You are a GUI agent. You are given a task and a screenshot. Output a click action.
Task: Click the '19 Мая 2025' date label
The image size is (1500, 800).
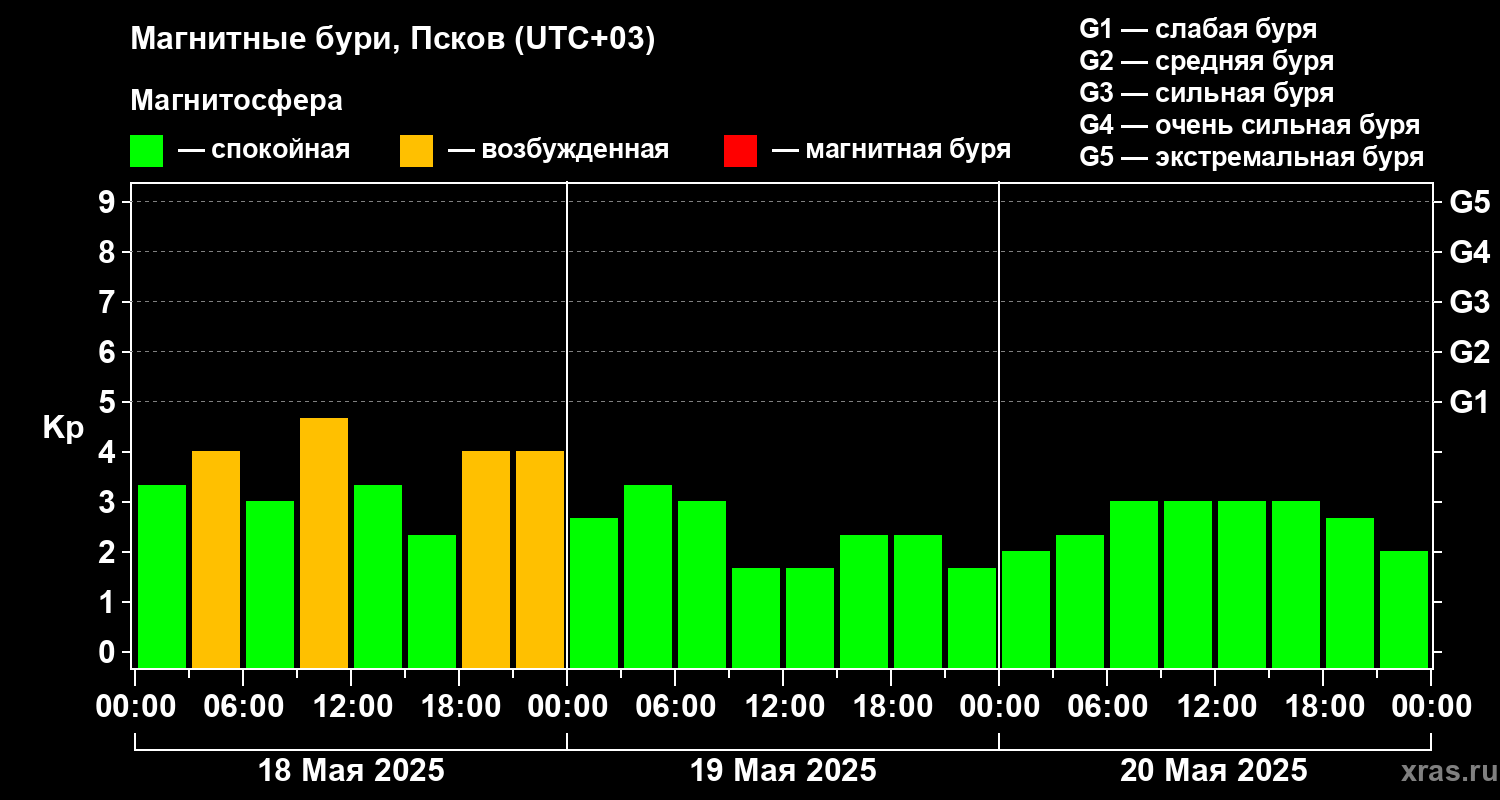(x=783, y=771)
